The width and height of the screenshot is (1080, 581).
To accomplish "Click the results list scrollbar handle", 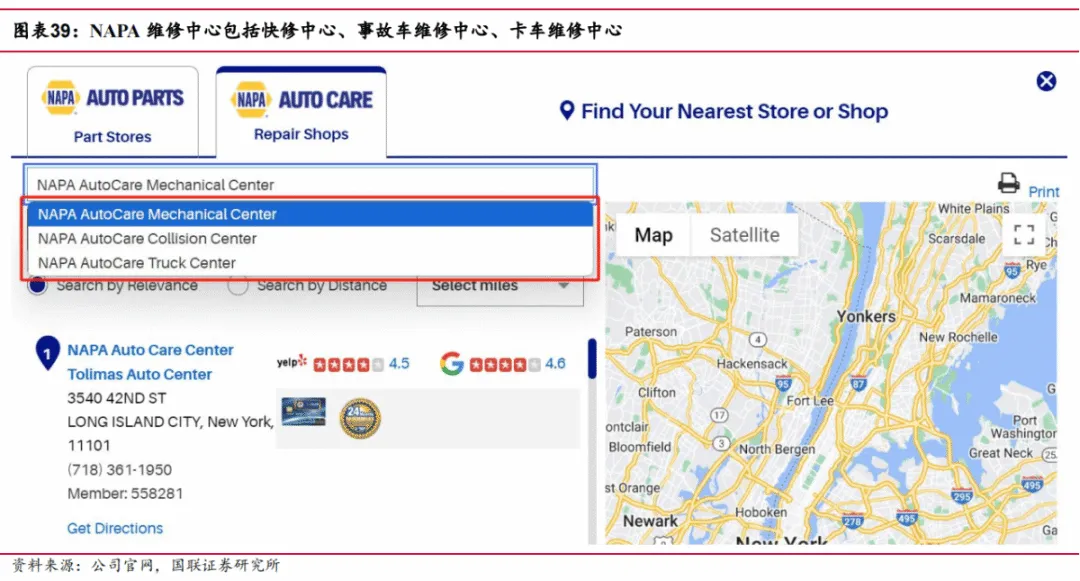I will pos(592,358).
